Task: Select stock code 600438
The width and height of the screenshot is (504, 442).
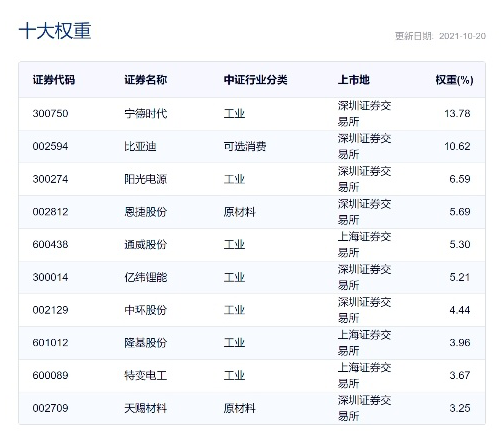Action: [50, 244]
